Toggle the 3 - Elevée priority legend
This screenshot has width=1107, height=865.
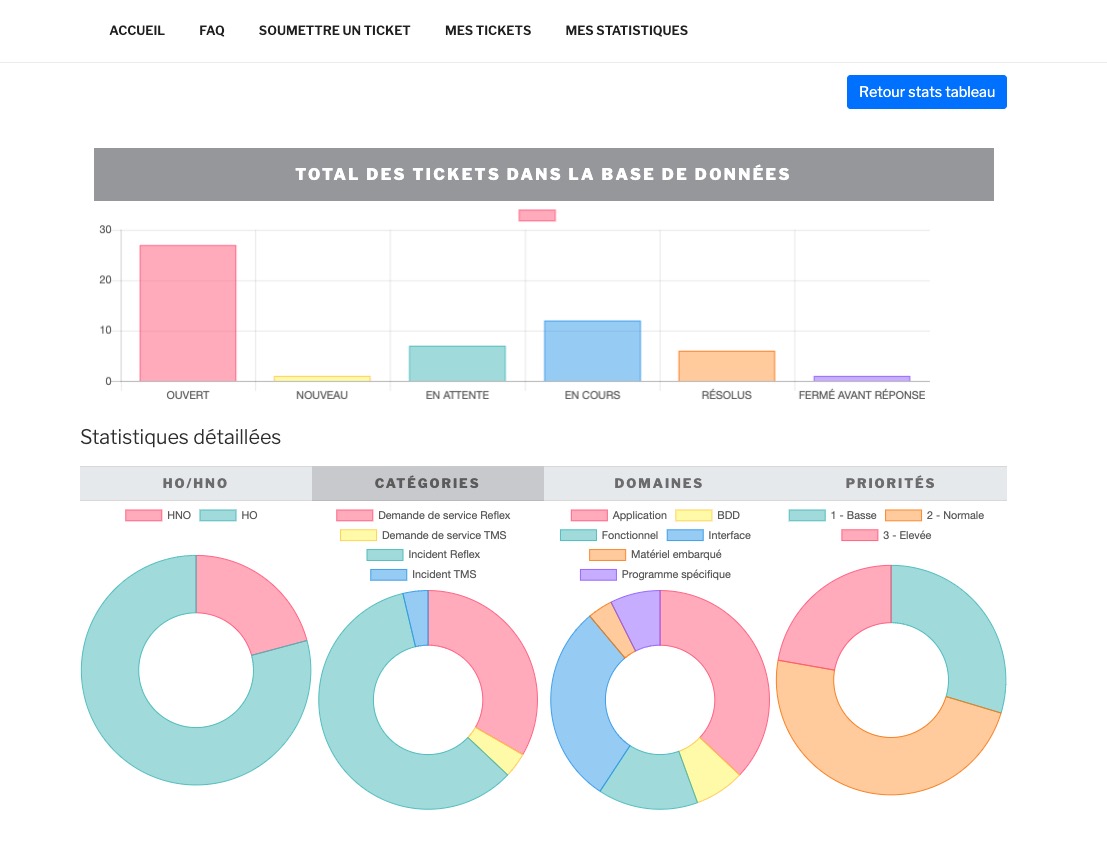[859, 535]
